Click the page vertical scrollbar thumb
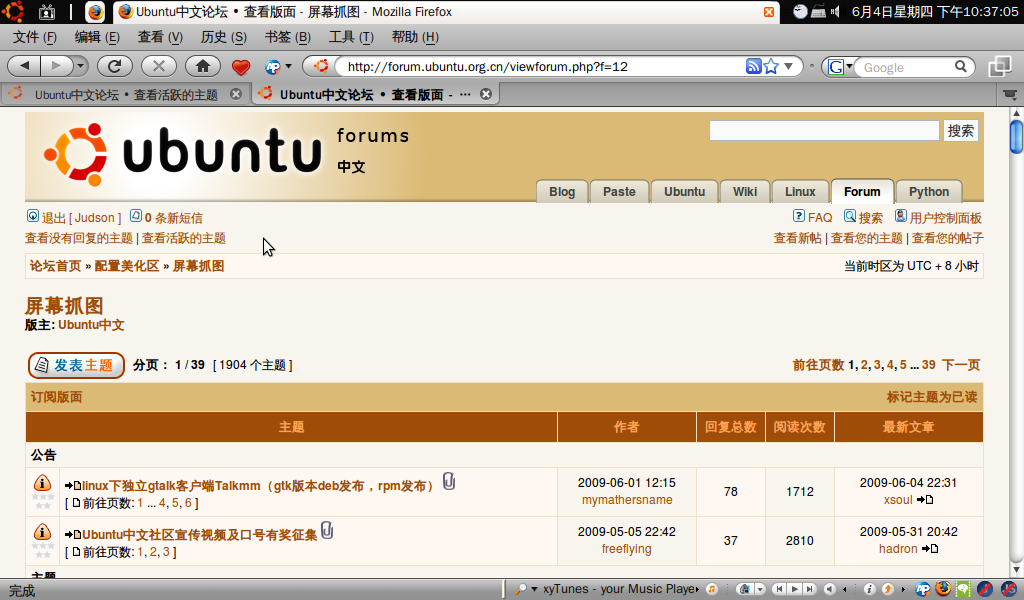The image size is (1024, 600). pyautogui.click(x=1016, y=136)
